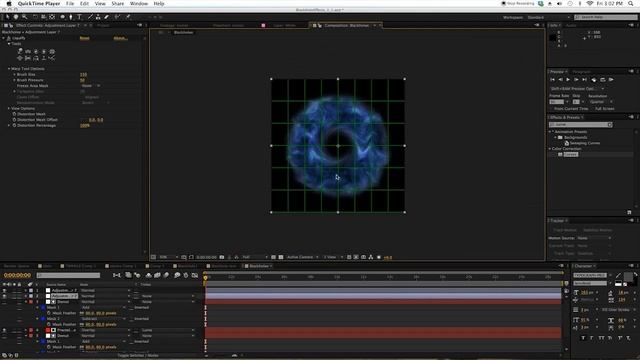
Task: Select the Clone Stamp tool
Action: (98, 17)
